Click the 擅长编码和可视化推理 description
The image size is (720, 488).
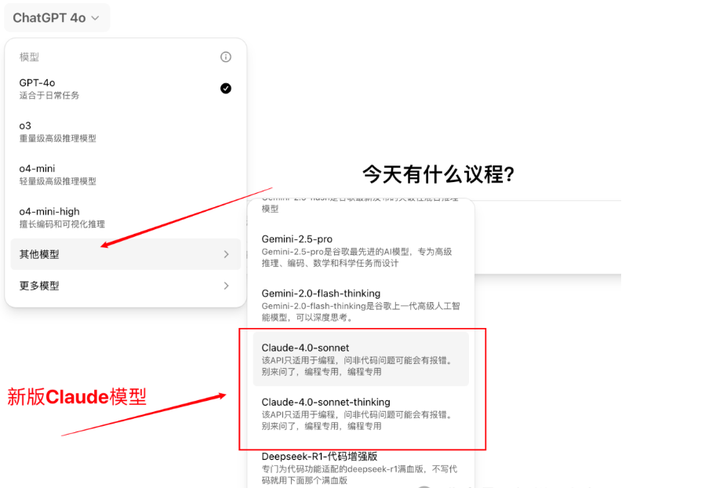click(x=62, y=224)
